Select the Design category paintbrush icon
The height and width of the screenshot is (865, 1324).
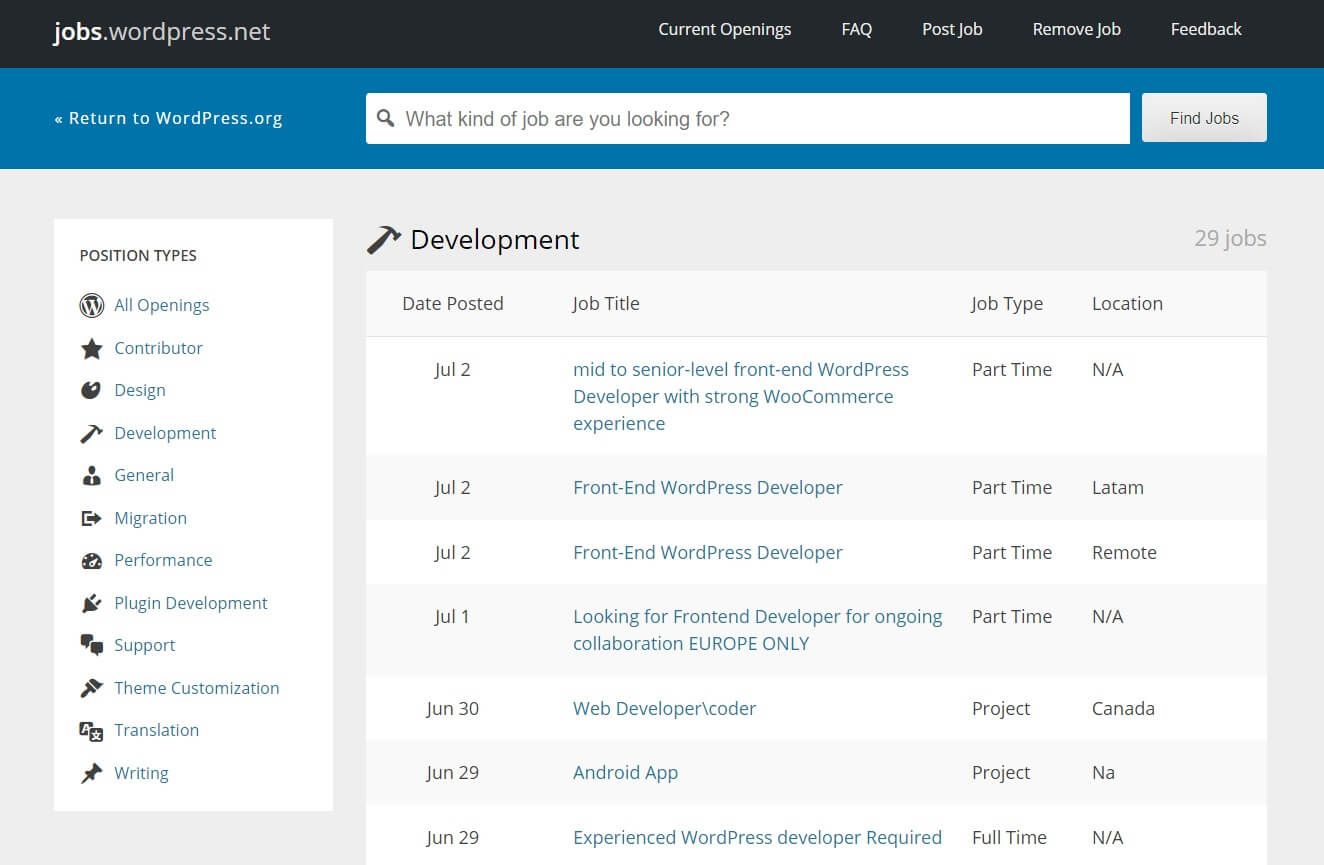tap(91, 390)
